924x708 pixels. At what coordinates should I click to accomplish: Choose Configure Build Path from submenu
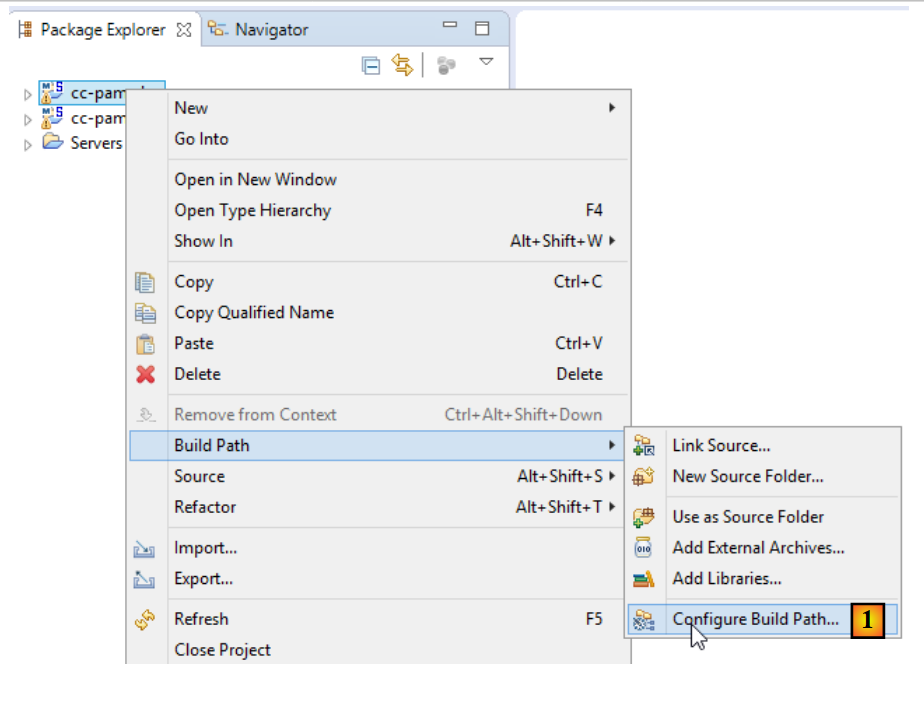(x=755, y=619)
